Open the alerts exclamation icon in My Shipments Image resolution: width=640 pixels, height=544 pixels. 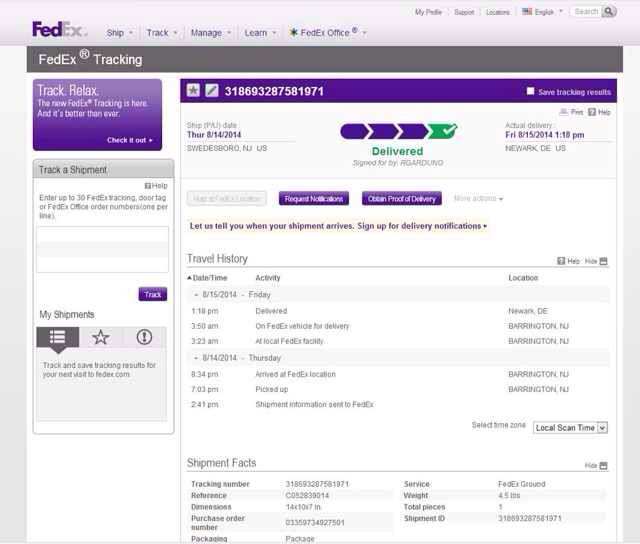(x=144, y=337)
